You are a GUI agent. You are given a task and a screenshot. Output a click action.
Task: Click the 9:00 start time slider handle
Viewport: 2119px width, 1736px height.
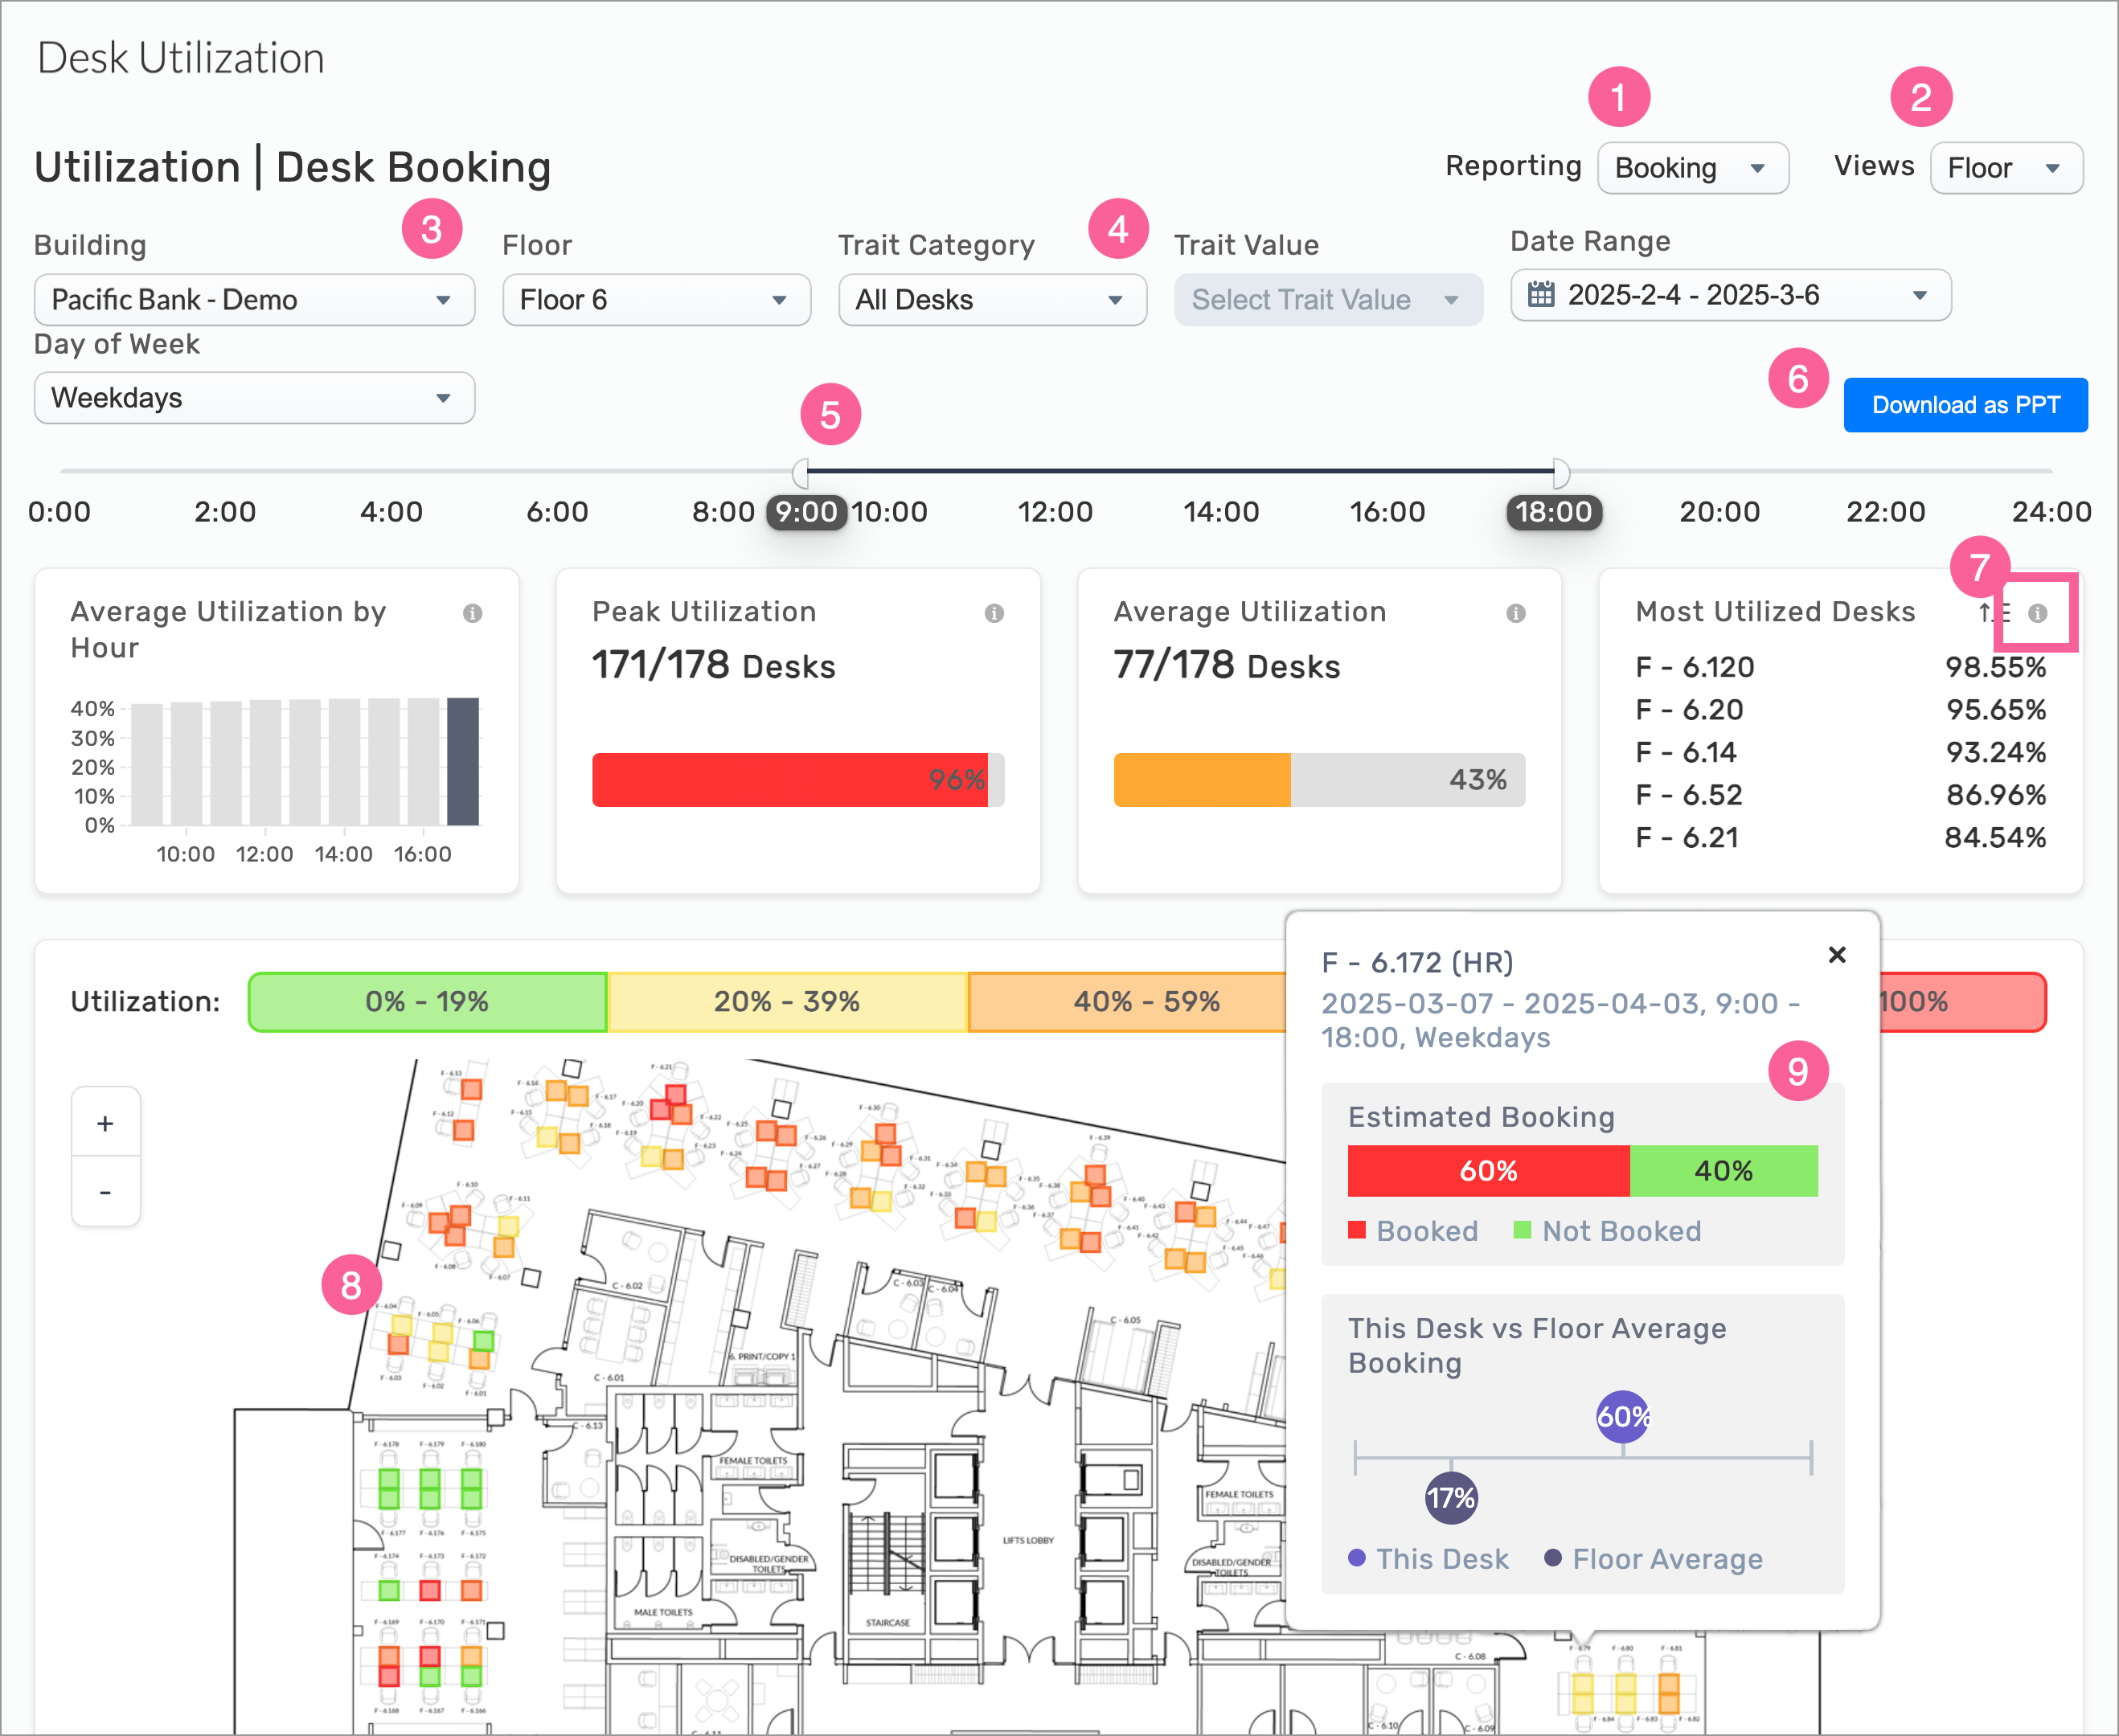click(801, 472)
